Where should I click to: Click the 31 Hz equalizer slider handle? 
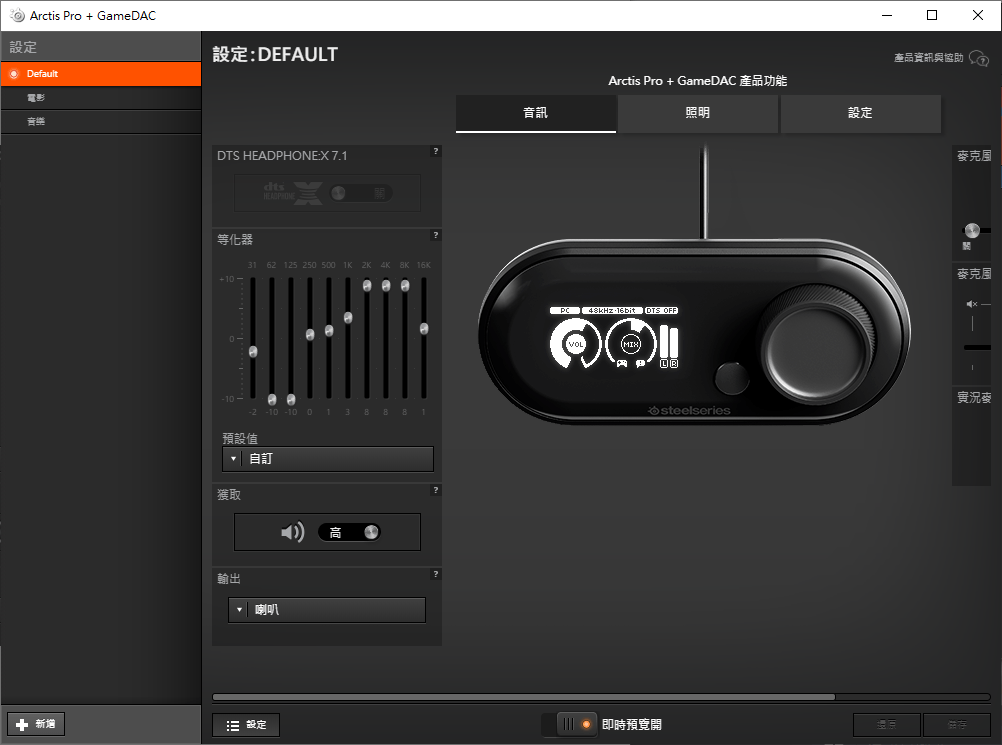pyautogui.click(x=253, y=351)
